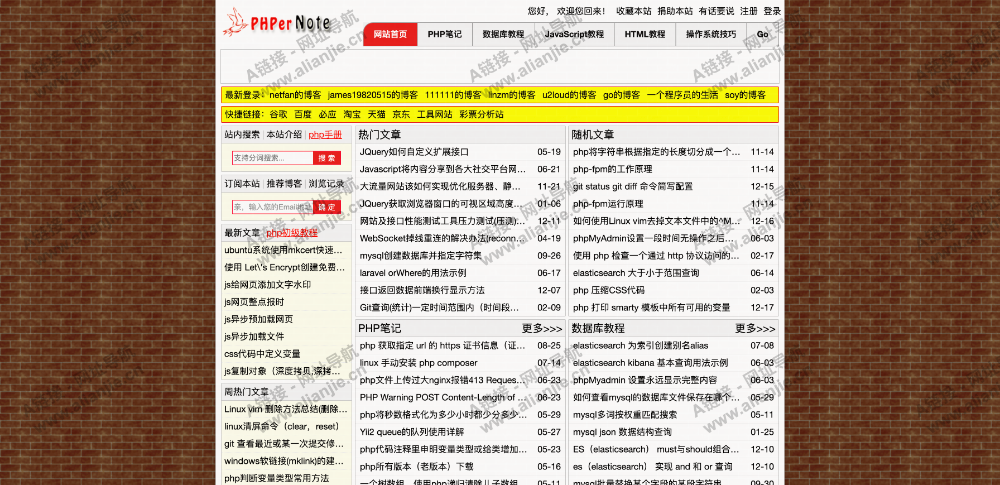Click the 登录 link
1000x485 pixels.
pyautogui.click(x=772, y=11)
